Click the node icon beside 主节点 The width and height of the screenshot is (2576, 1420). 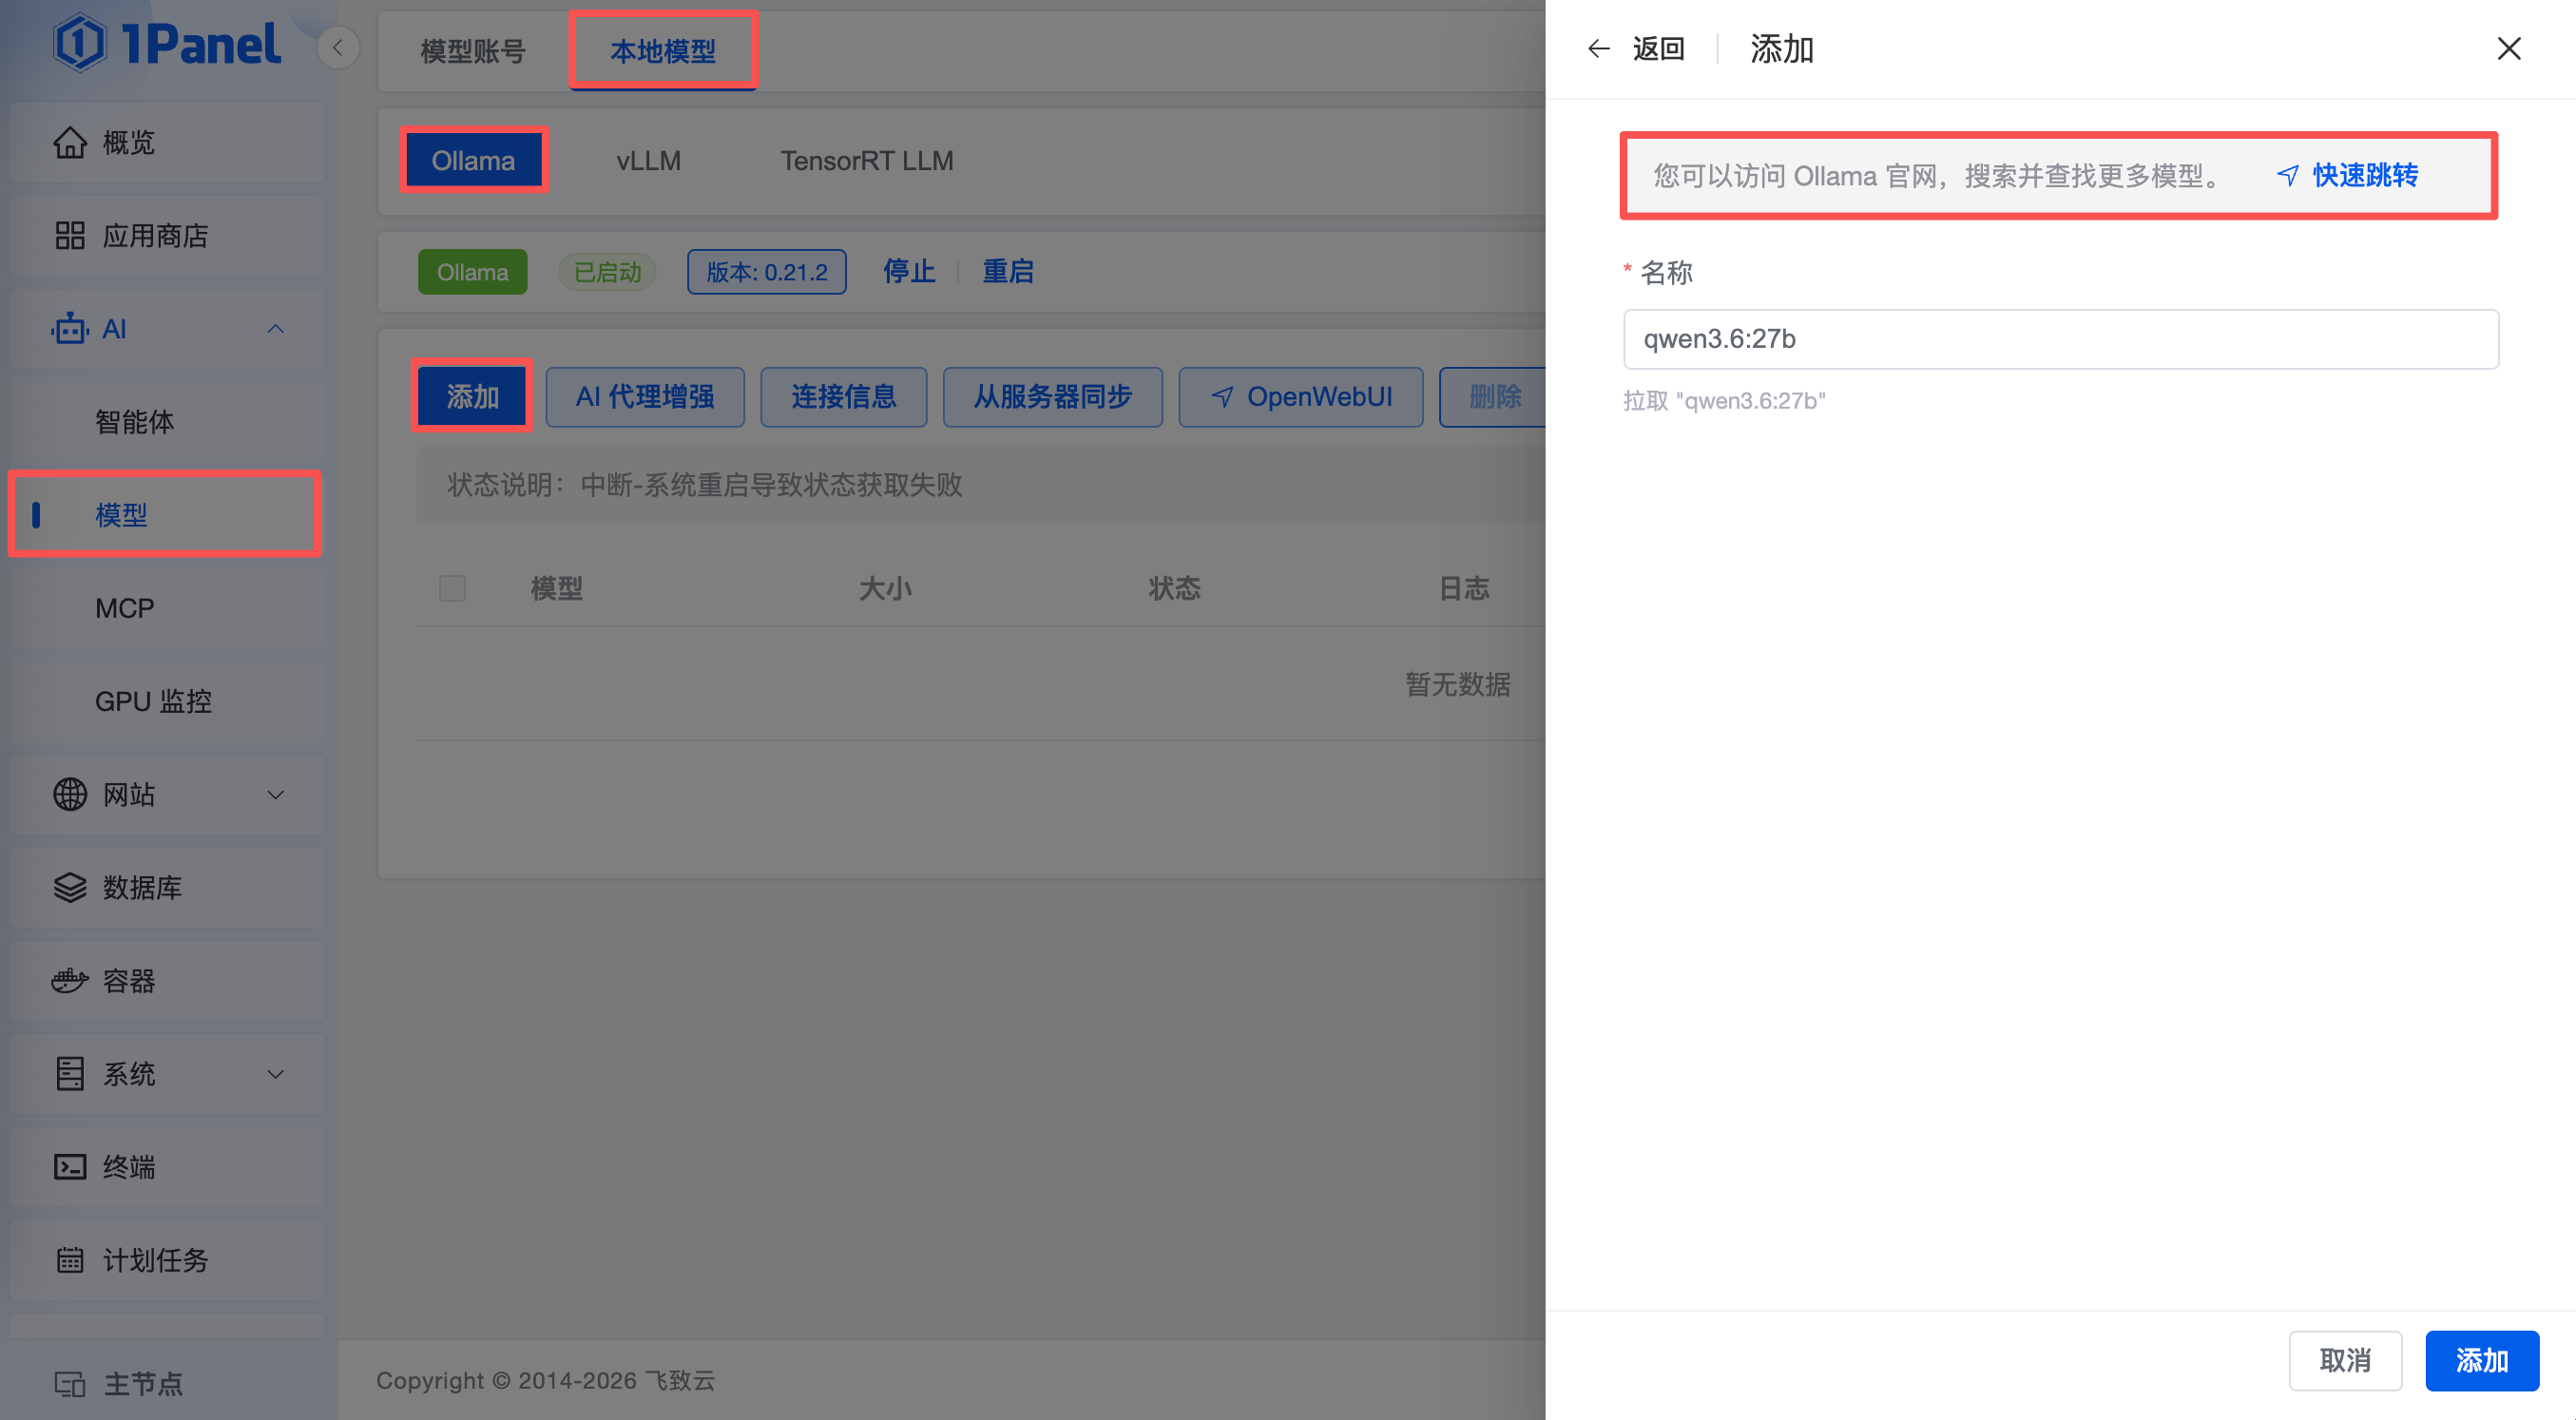(70, 1384)
